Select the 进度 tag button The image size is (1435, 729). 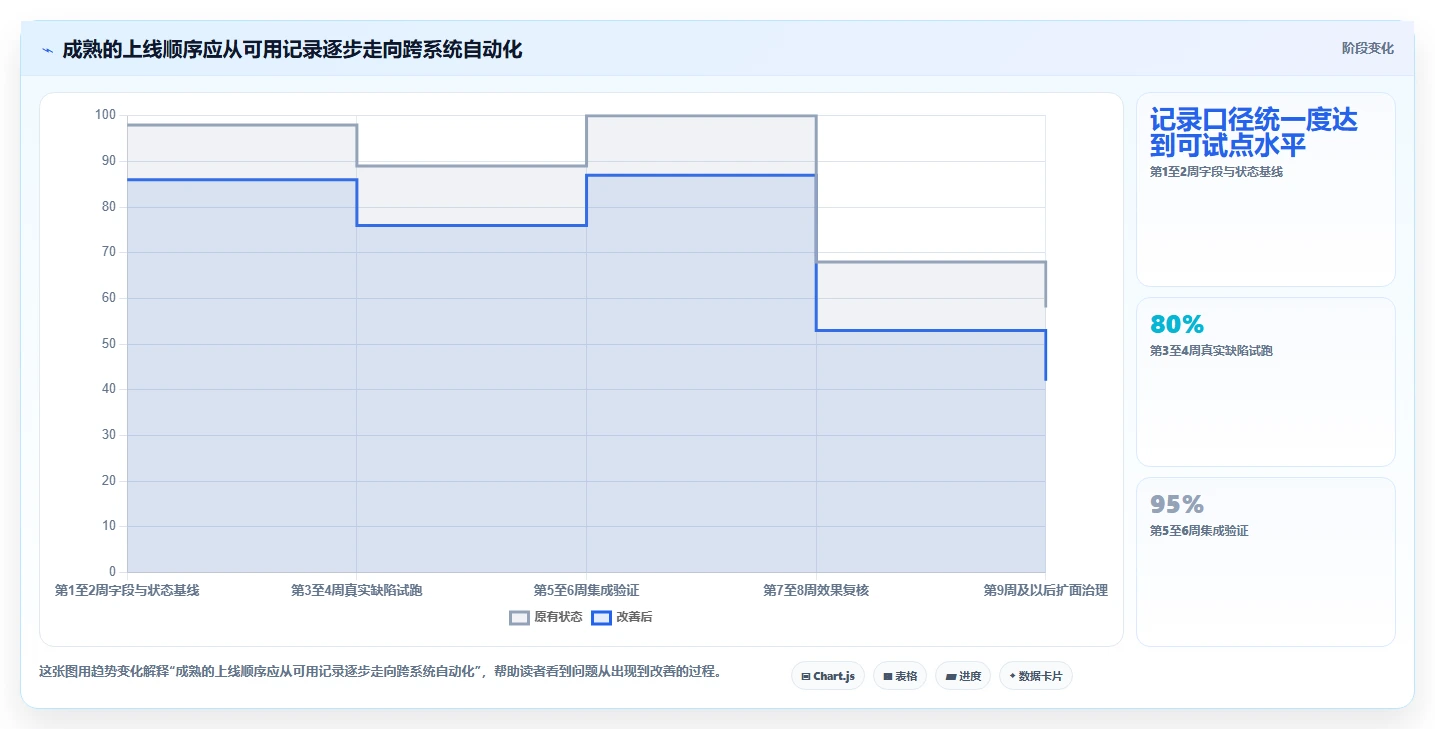[x=963, y=676]
